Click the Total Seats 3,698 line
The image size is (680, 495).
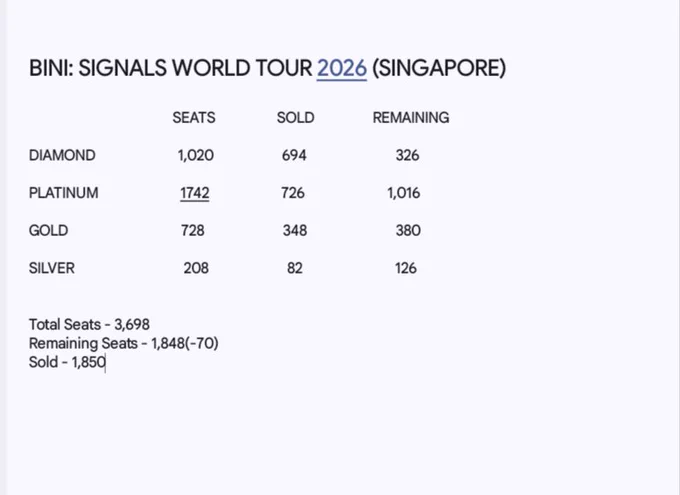89,325
